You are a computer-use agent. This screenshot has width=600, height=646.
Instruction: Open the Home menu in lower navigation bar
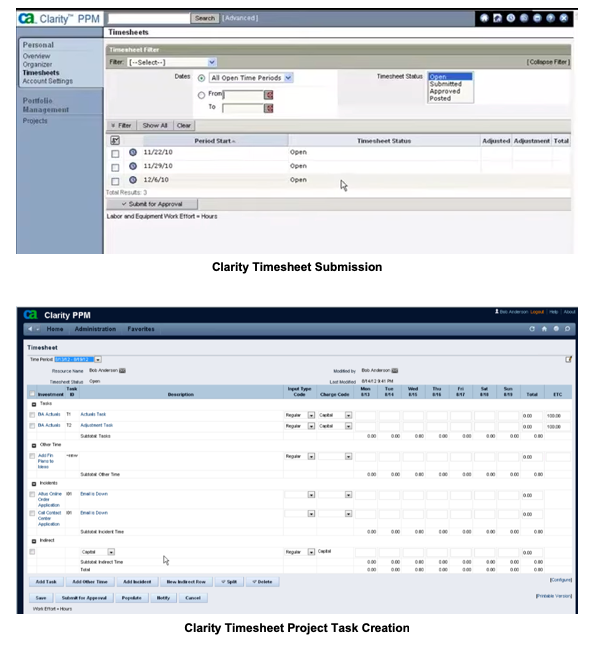55,329
